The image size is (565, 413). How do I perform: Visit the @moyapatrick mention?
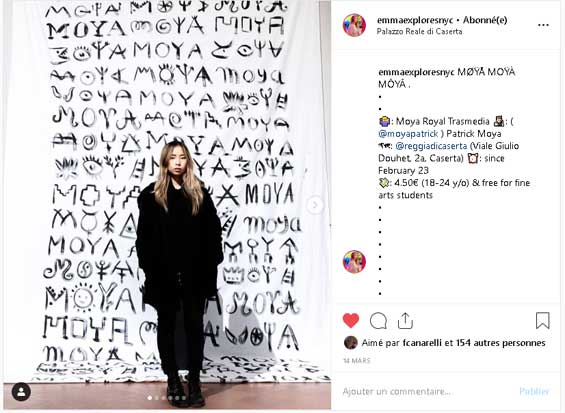pyautogui.click(x=408, y=134)
